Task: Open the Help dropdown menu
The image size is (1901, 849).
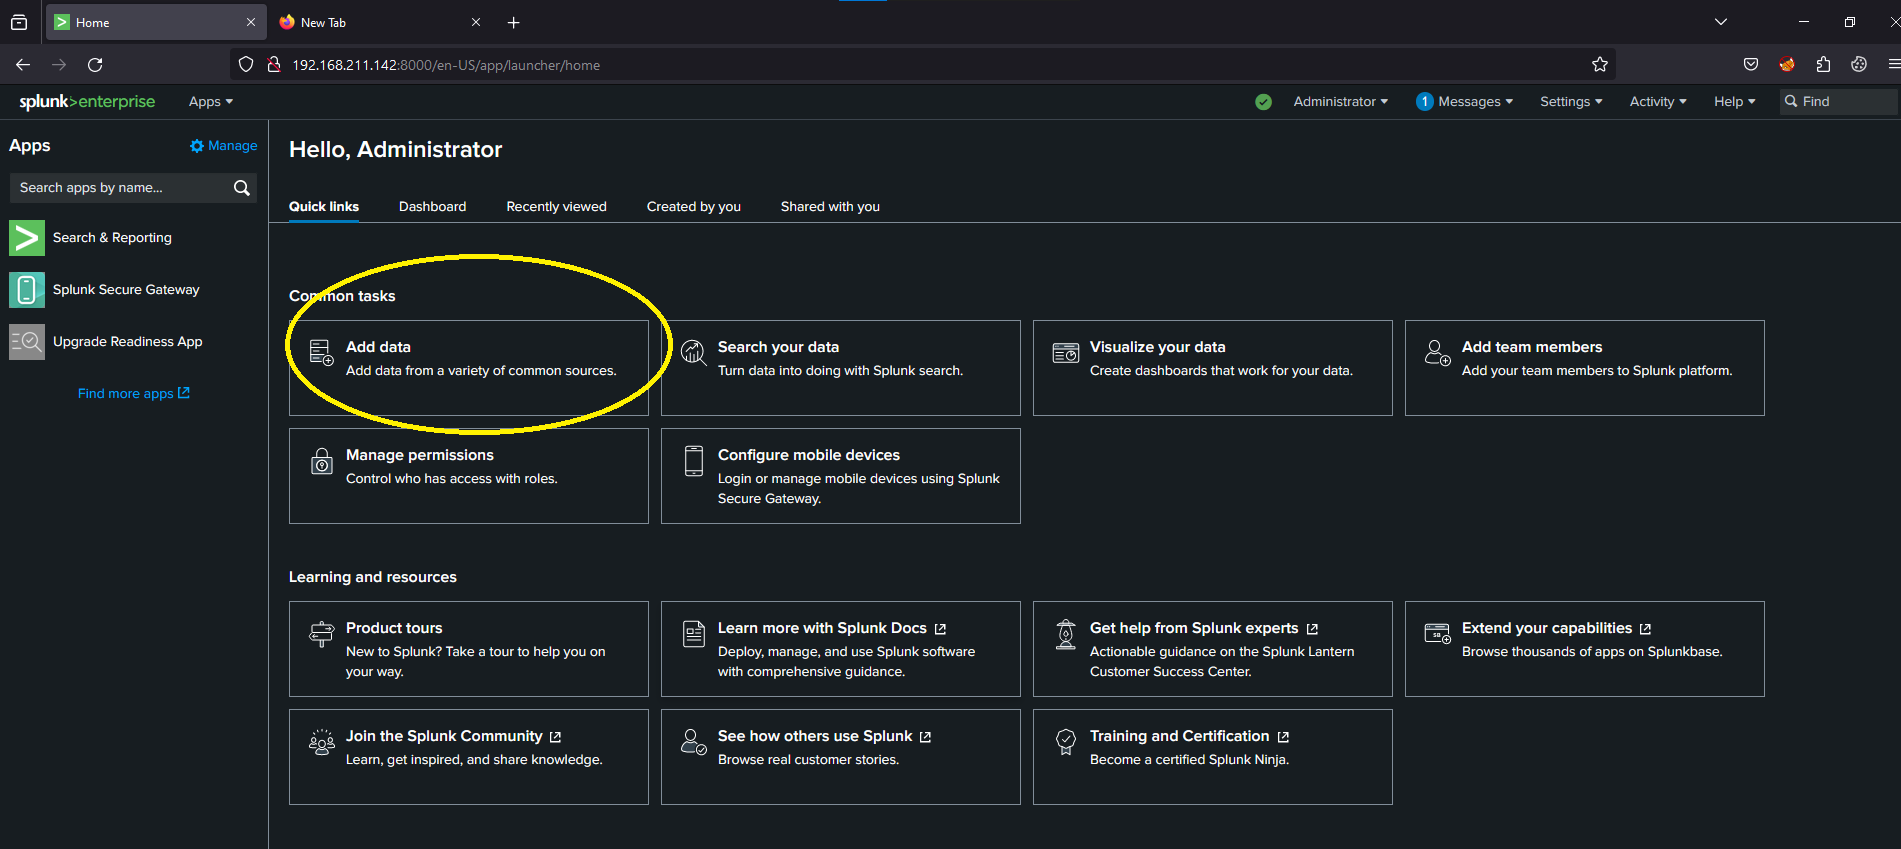Action: pos(1734,102)
